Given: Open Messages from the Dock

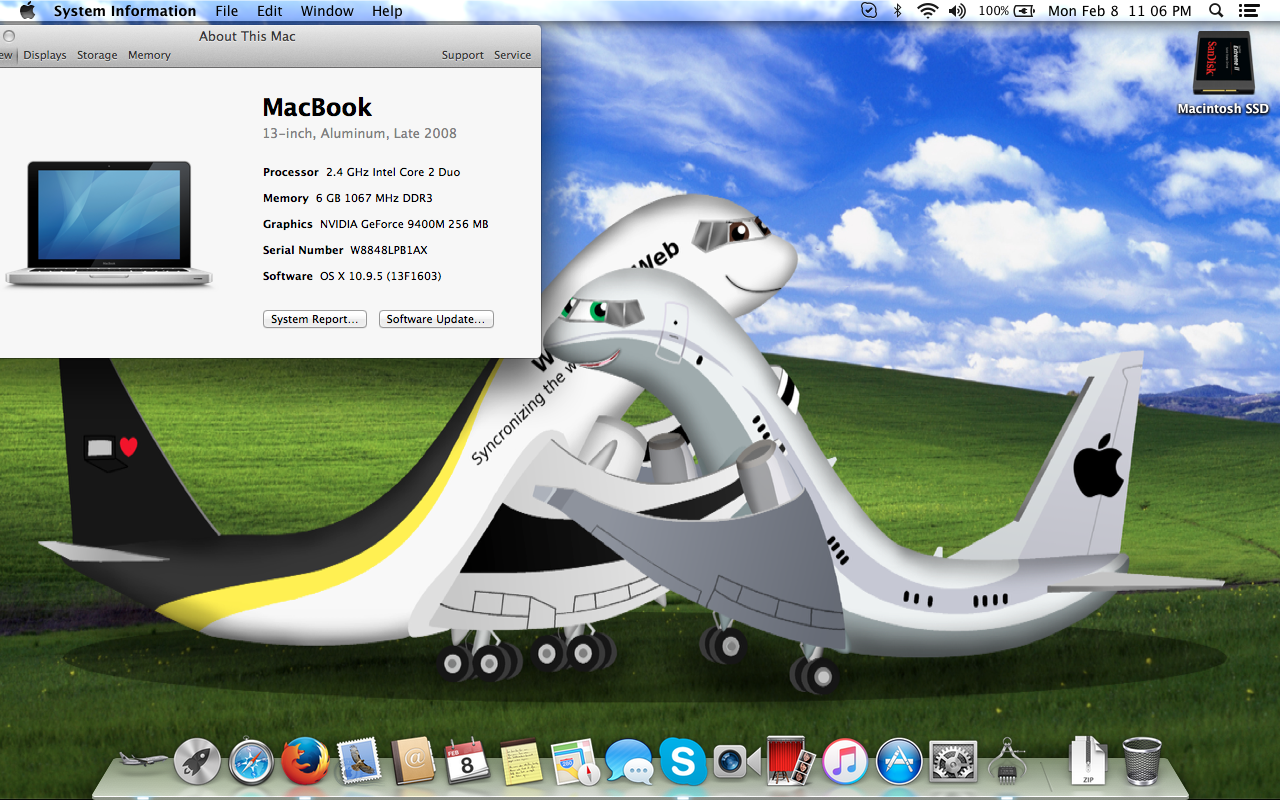Looking at the screenshot, I should click(629, 762).
